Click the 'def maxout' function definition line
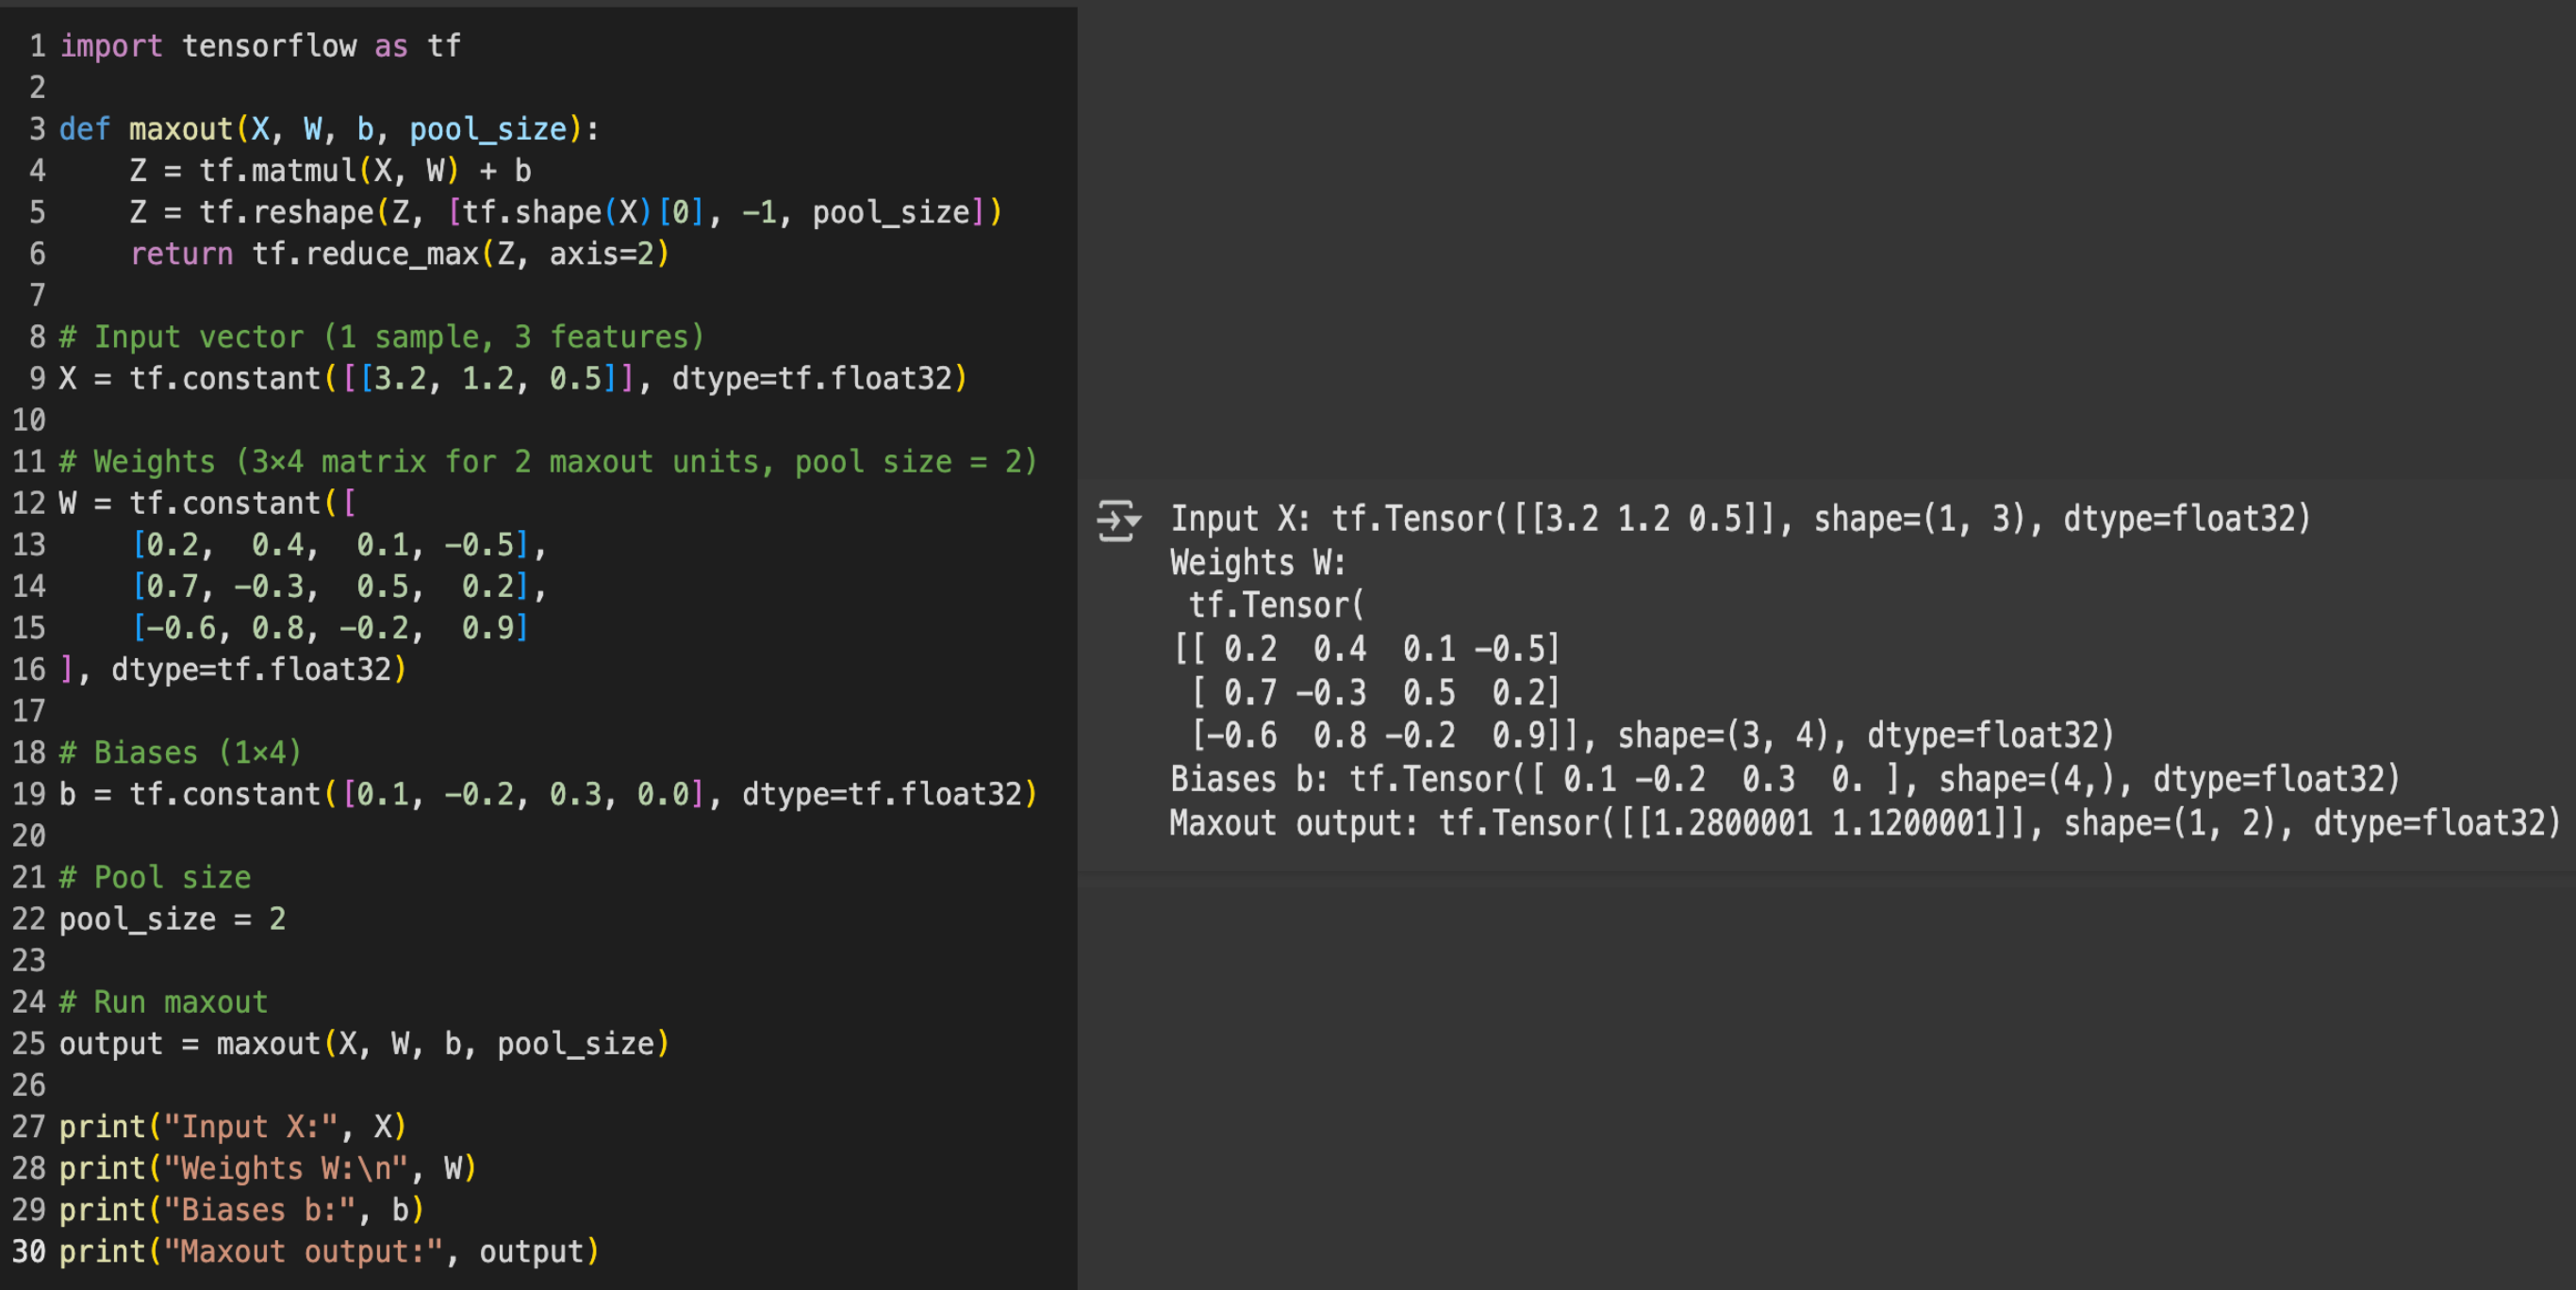 click(x=329, y=129)
